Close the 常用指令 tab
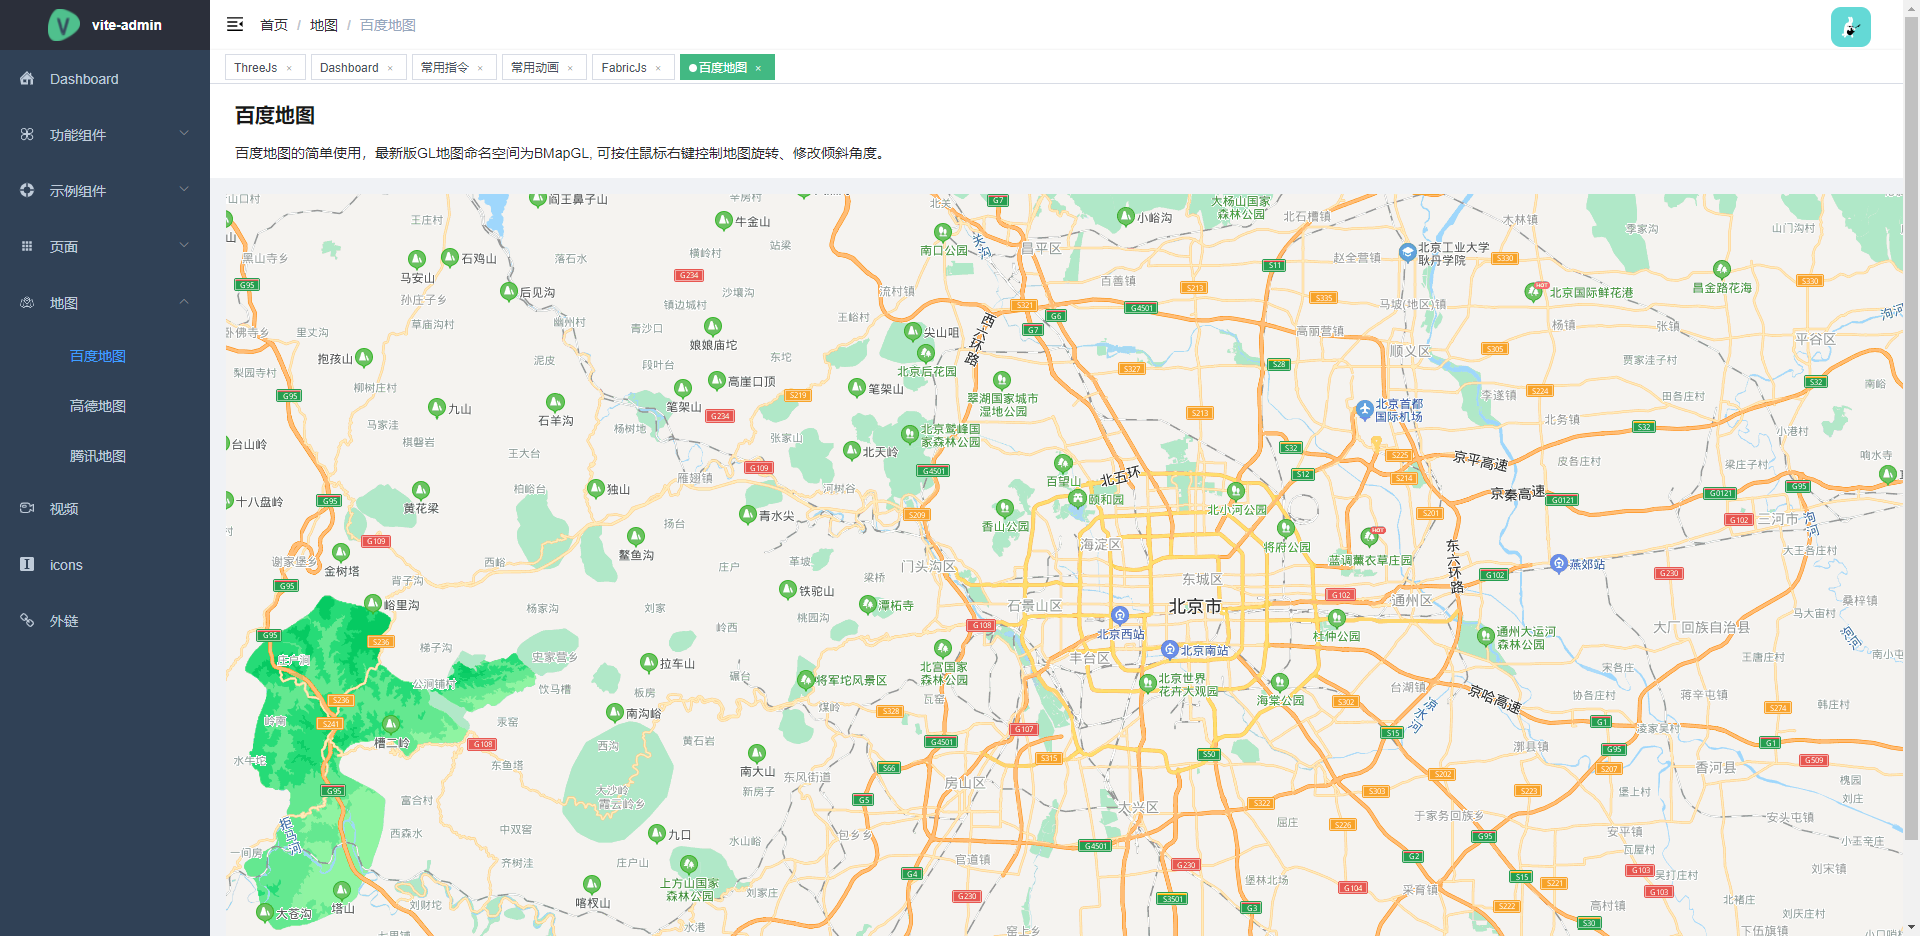Viewport: 1920px width, 936px height. pos(480,68)
